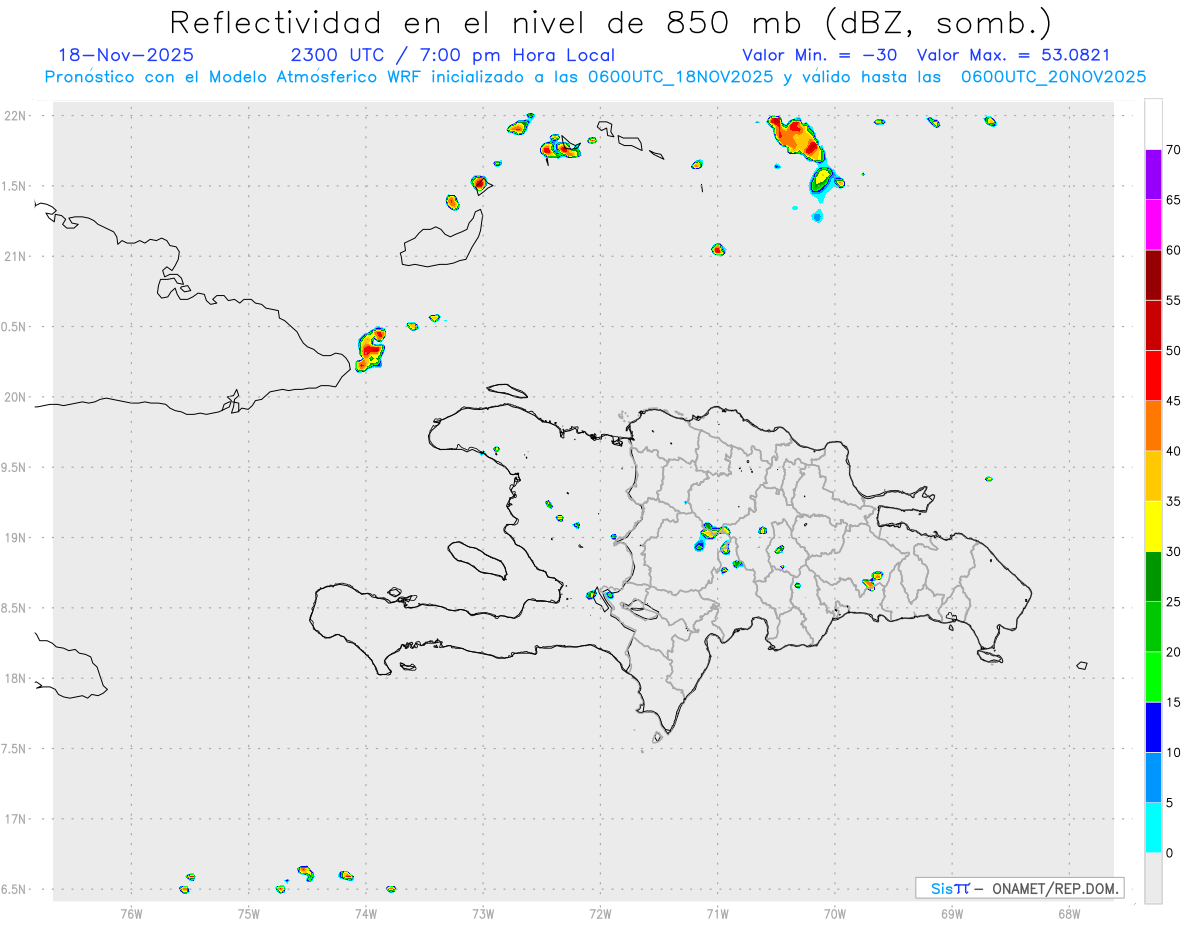Click the '68W' longitude axis label
This screenshot has height=927, width=1200.
pyautogui.click(x=1069, y=913)
